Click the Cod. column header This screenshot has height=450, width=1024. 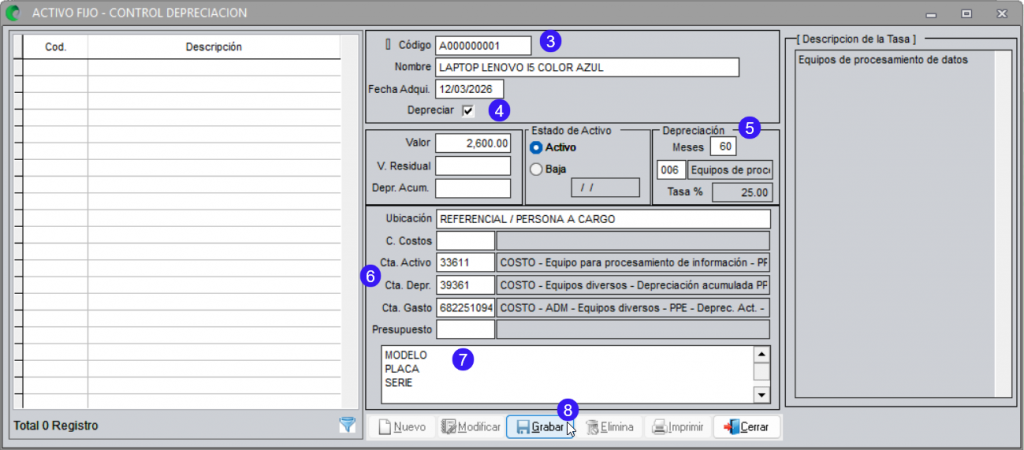click(56, 47)
